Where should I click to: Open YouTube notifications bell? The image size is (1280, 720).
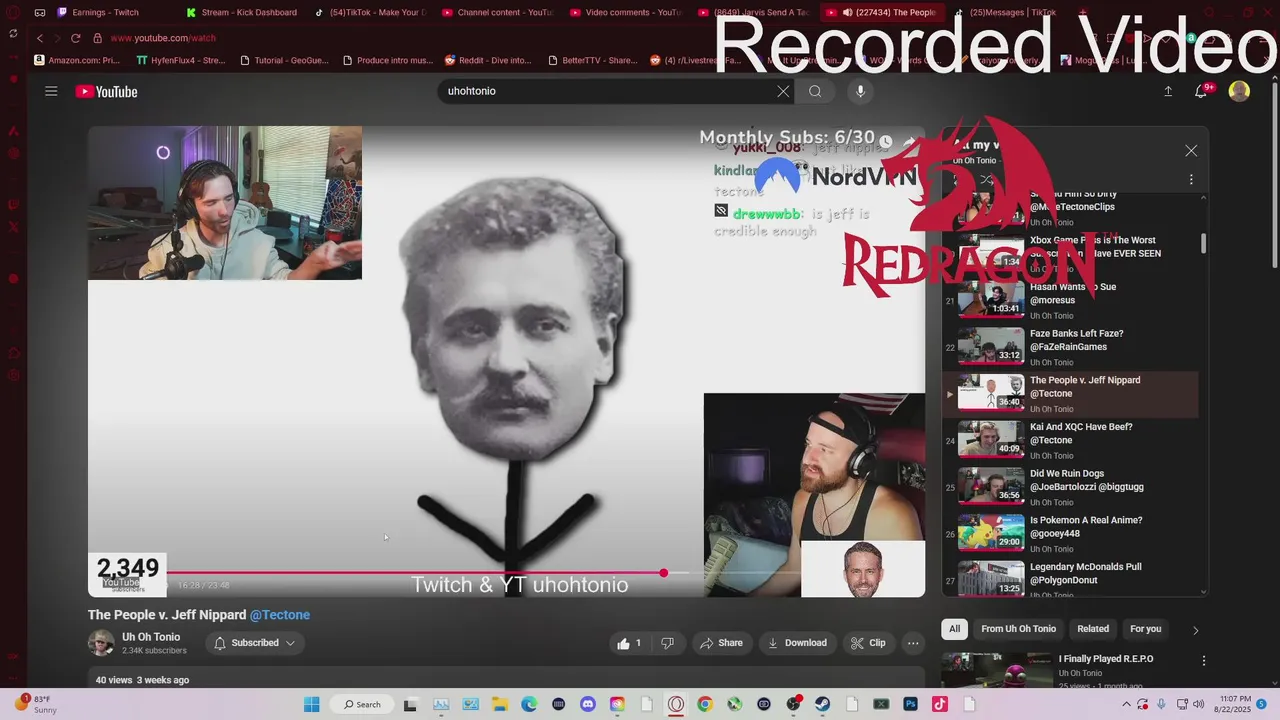[x=1202, y=91]
